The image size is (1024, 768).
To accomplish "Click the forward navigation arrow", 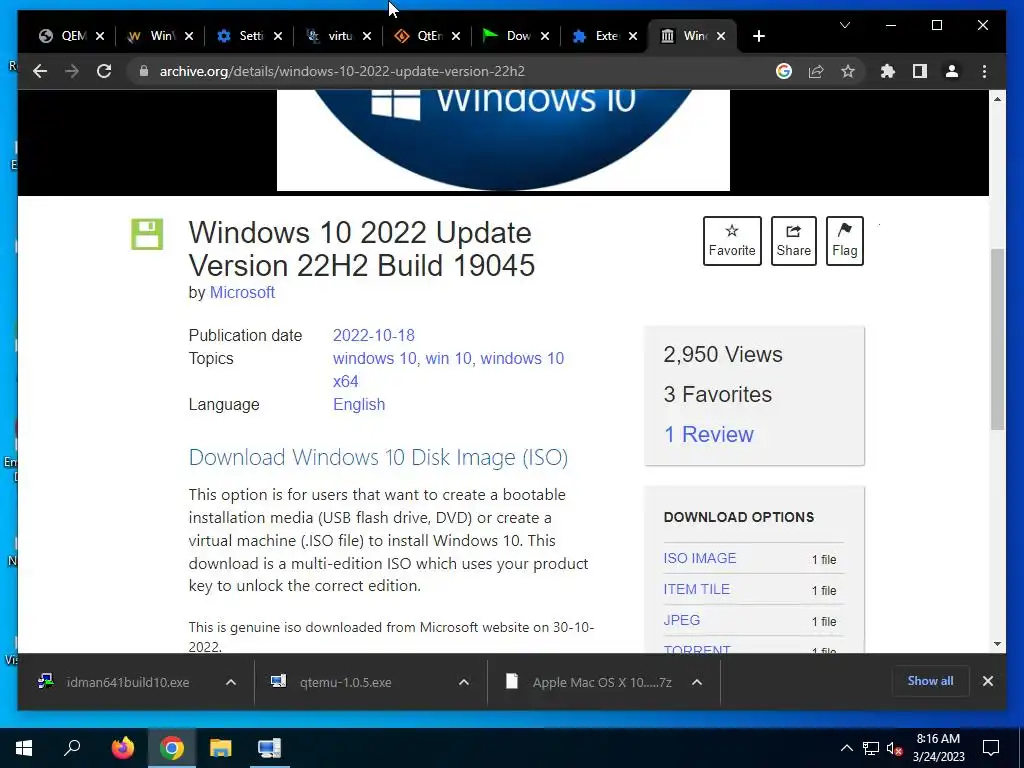I will pos(72,71).
